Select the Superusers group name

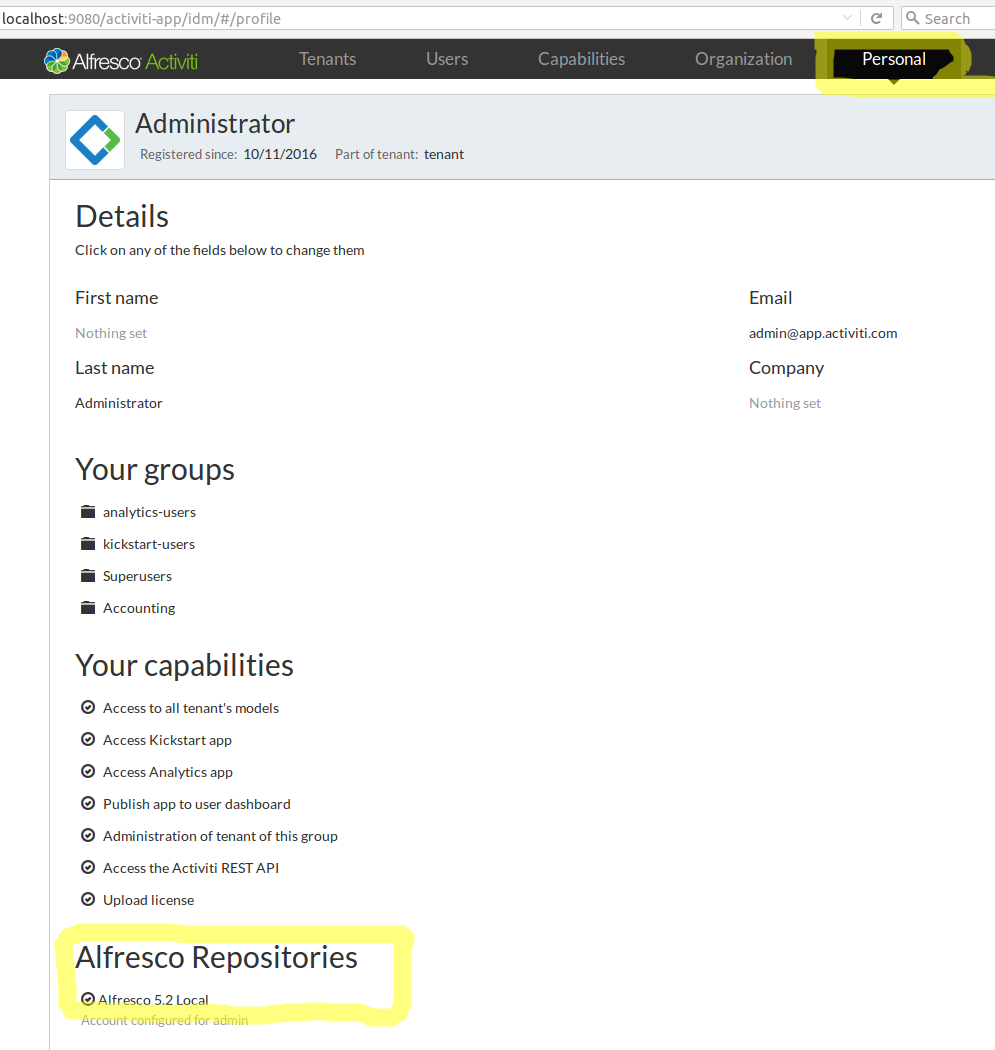(137, 577)
